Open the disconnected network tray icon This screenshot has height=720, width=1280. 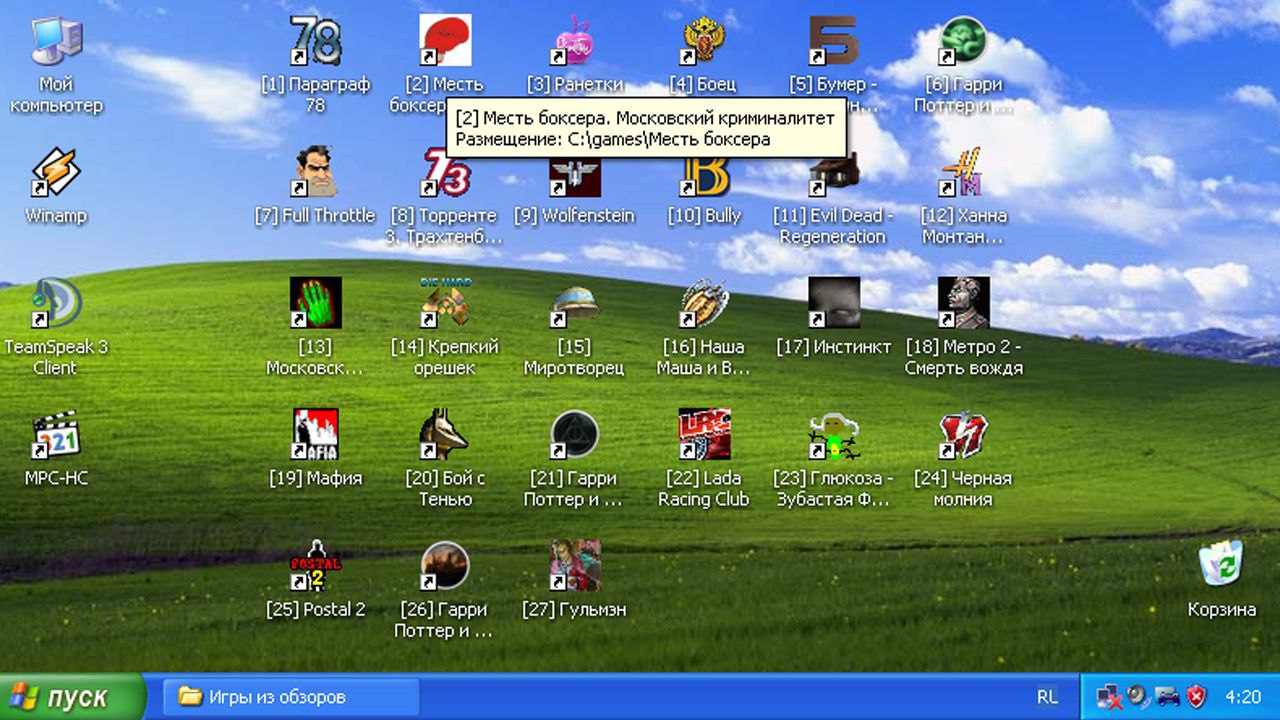coord(1108,697)
